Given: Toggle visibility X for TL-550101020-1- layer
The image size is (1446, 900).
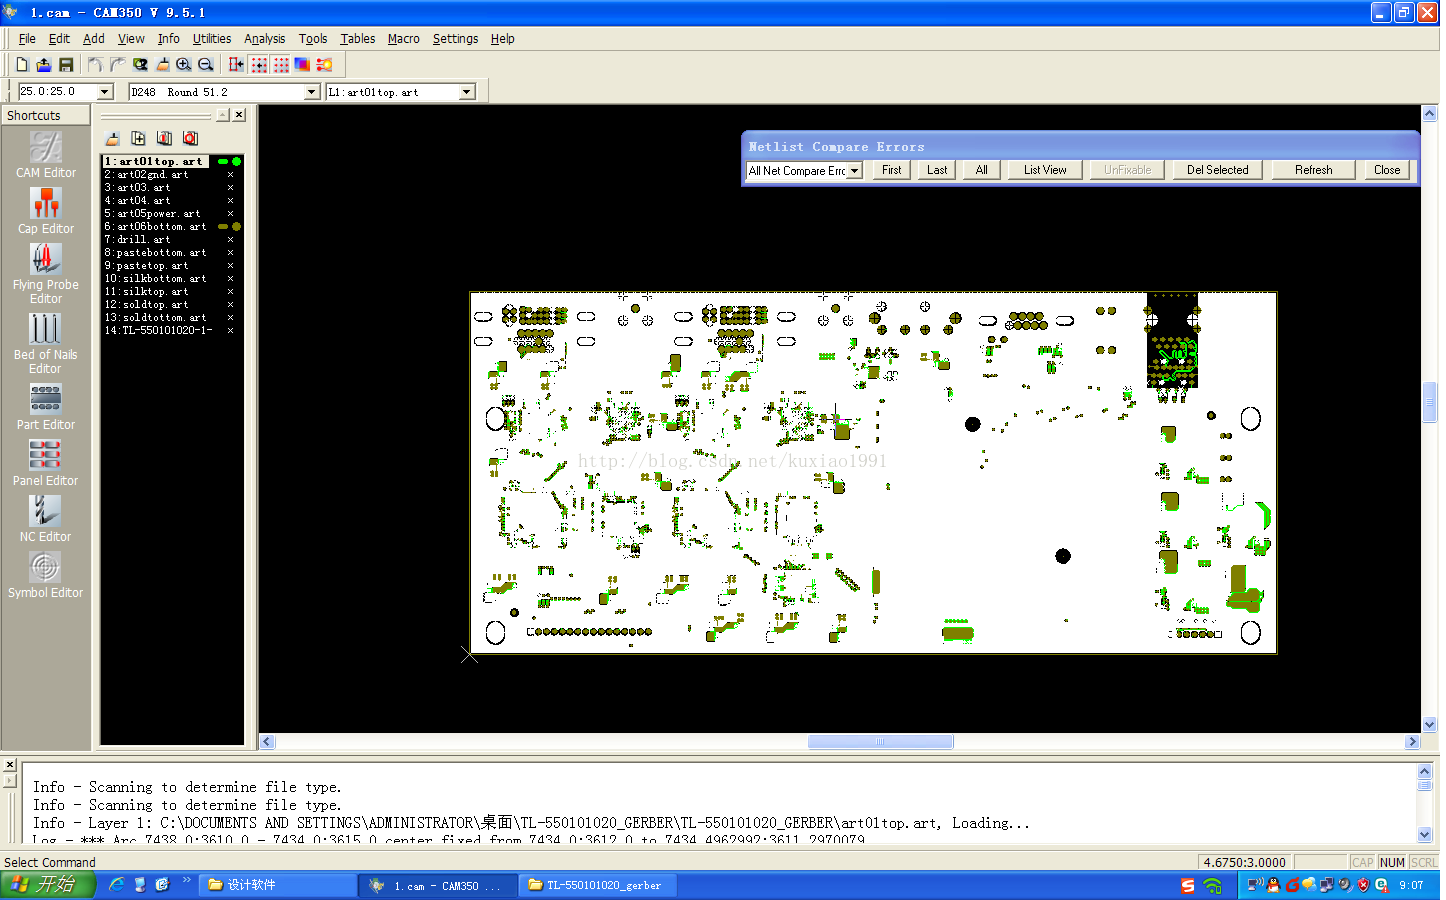Looking at the screenshot, I should [x=230, y=330].
